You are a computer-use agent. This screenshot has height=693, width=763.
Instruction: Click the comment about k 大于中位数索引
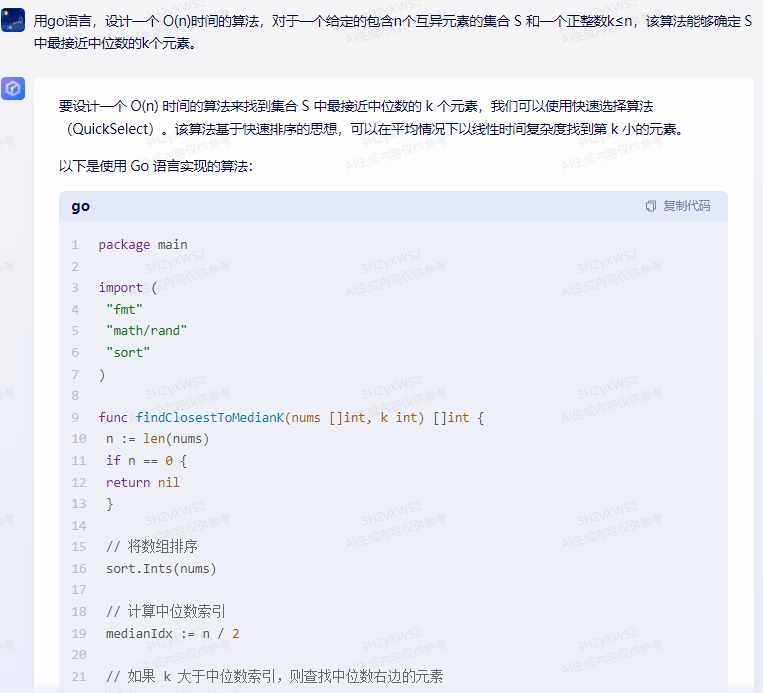274,676
